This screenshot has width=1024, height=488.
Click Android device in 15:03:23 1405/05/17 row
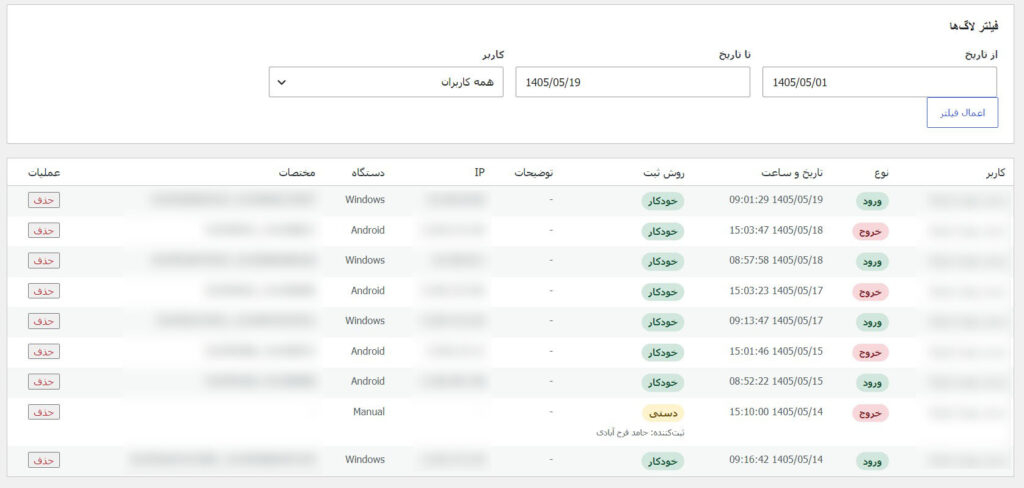(x=368, y=291)
